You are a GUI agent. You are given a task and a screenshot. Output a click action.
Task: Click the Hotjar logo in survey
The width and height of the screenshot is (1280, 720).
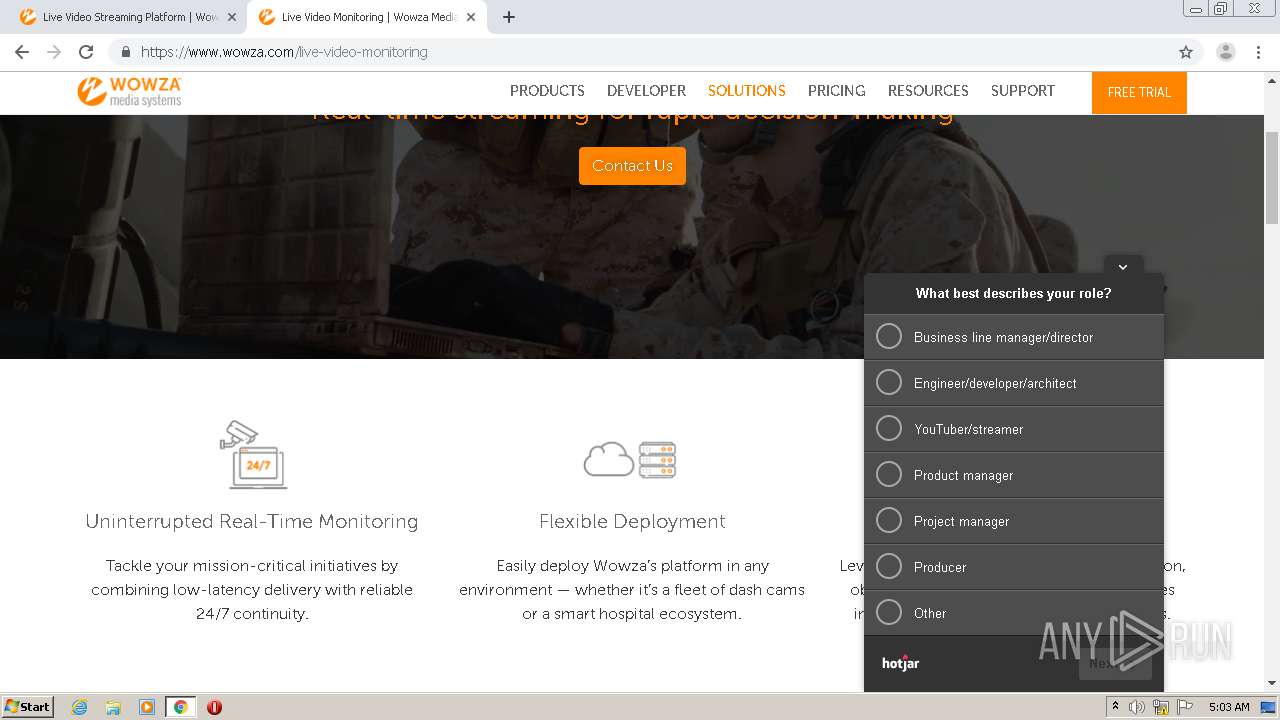click(x=900, y=663)
